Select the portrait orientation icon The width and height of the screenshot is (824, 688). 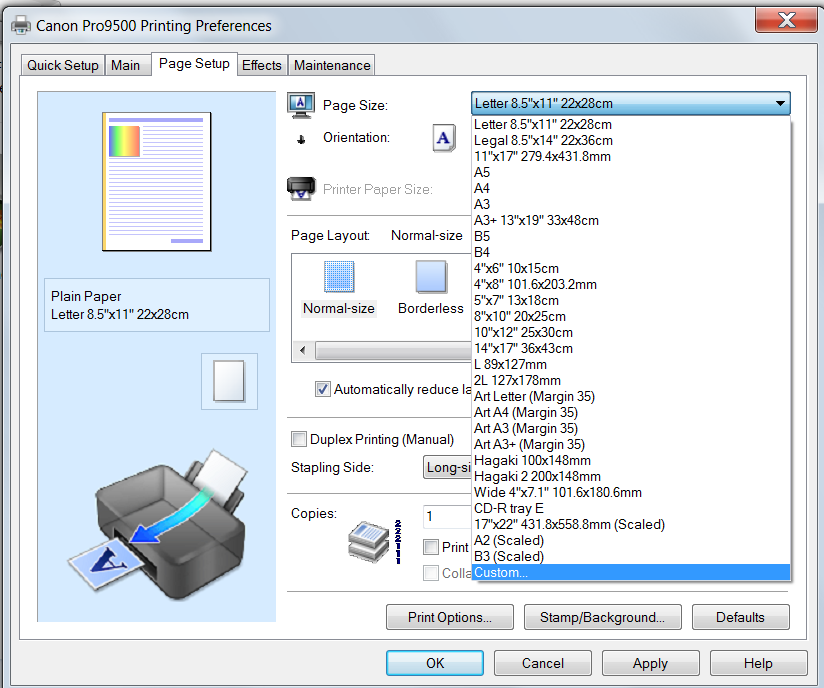(x=444, y=138)
